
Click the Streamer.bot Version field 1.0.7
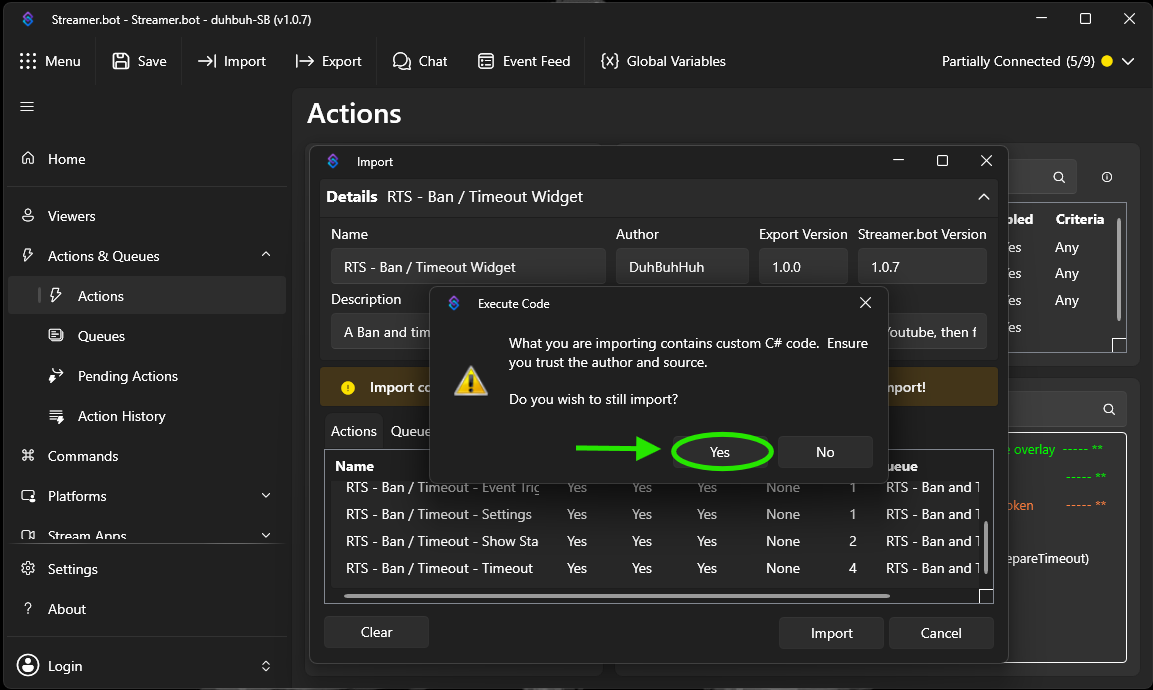922,267
